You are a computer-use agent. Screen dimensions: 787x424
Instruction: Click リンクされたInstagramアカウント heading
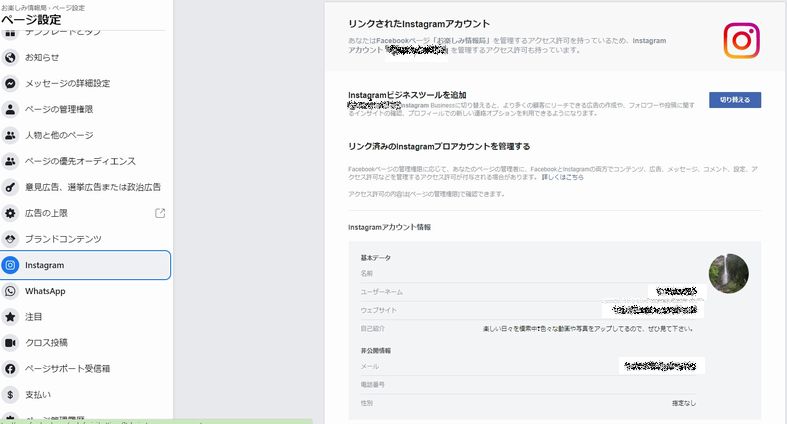click(x=419, y=24)
